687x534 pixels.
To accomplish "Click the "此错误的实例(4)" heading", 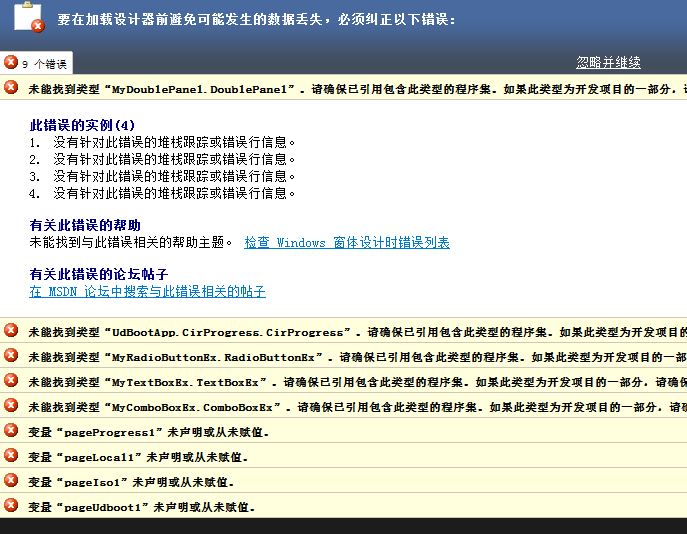I will pos(82,125).
